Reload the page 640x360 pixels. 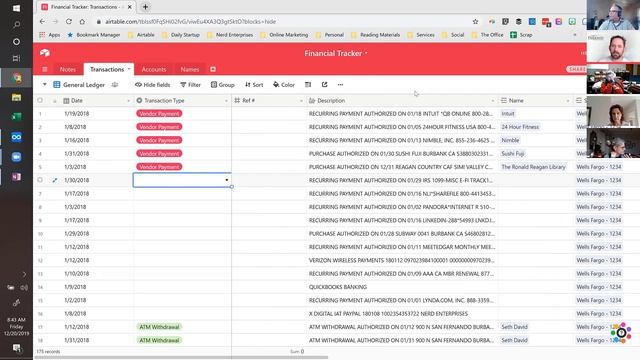coord(69,22)
